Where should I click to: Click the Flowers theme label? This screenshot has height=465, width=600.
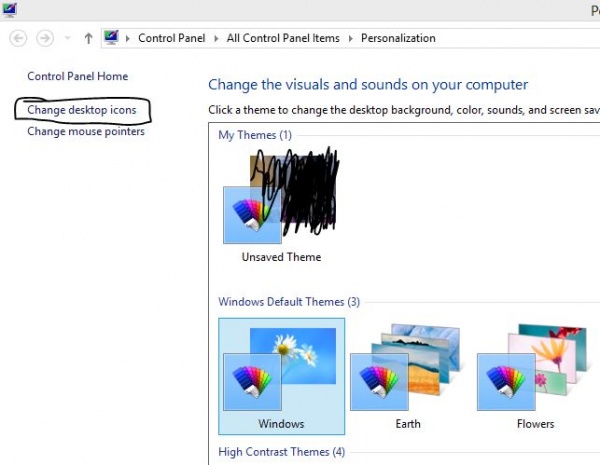[x=535, y=424]
